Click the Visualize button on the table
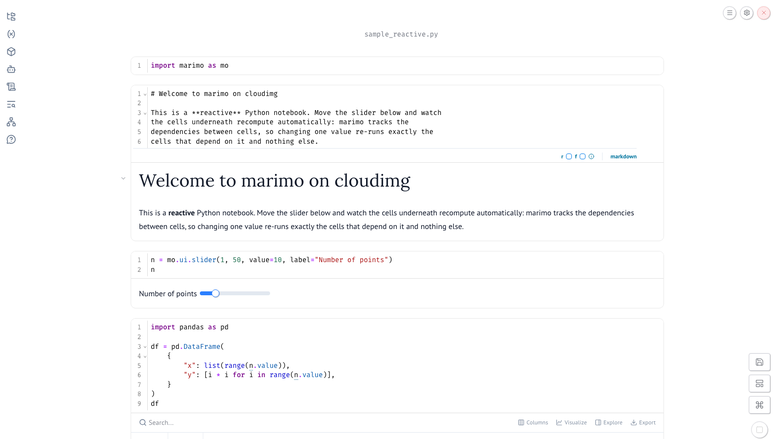This screenshot has width=780, height=439. [571, 423]
